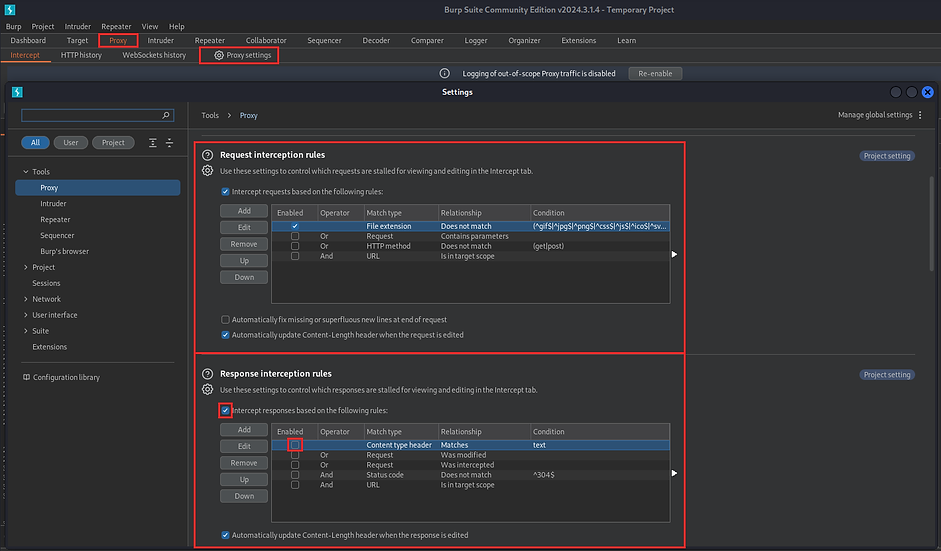Screen dimensions: 941x551
Task: Click the Burp Suite logo in title bar
Action: [10, 10]
